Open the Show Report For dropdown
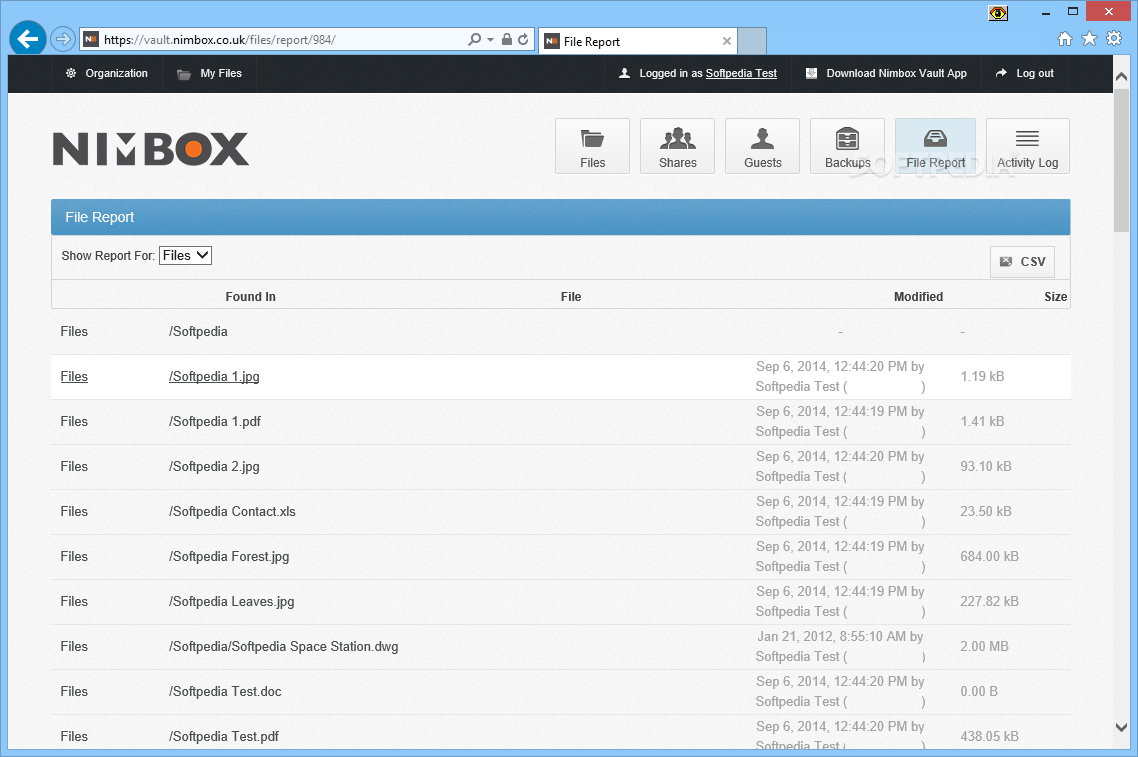The height and width of the screenshot is (757, 1138). point(186,255)
